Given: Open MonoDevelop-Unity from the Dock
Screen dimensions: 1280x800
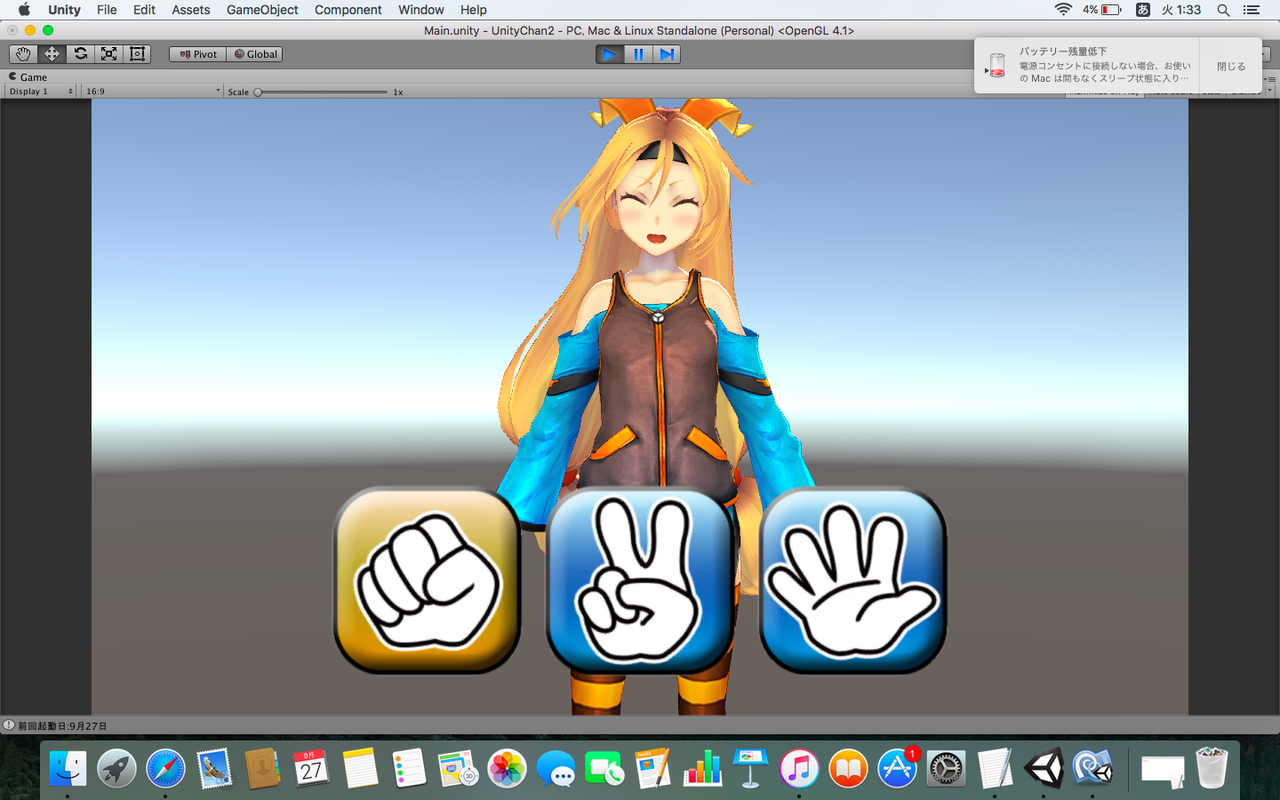Looking at the screenshot, I should click(x=1092, y=768).
